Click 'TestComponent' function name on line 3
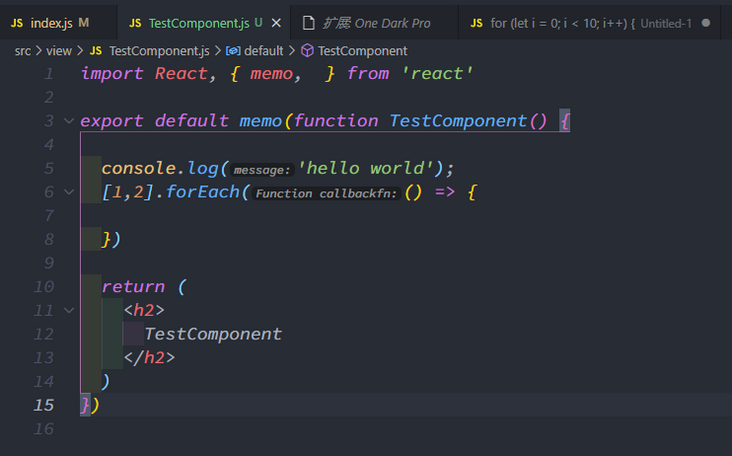The width and height of the screenshot is (732, 456). coord(458,121)
